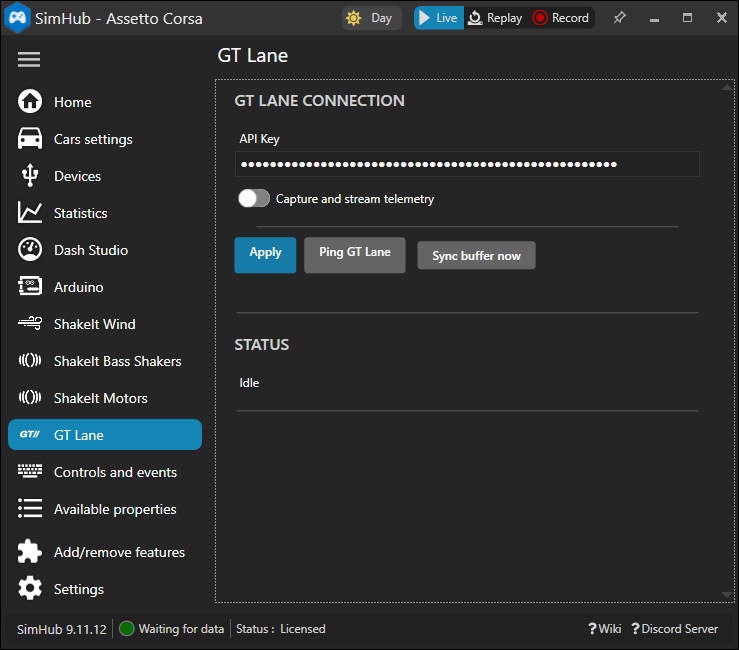The image size is (739, 650).
Task: Open Available properties label
Action: (x=115, y=510)
